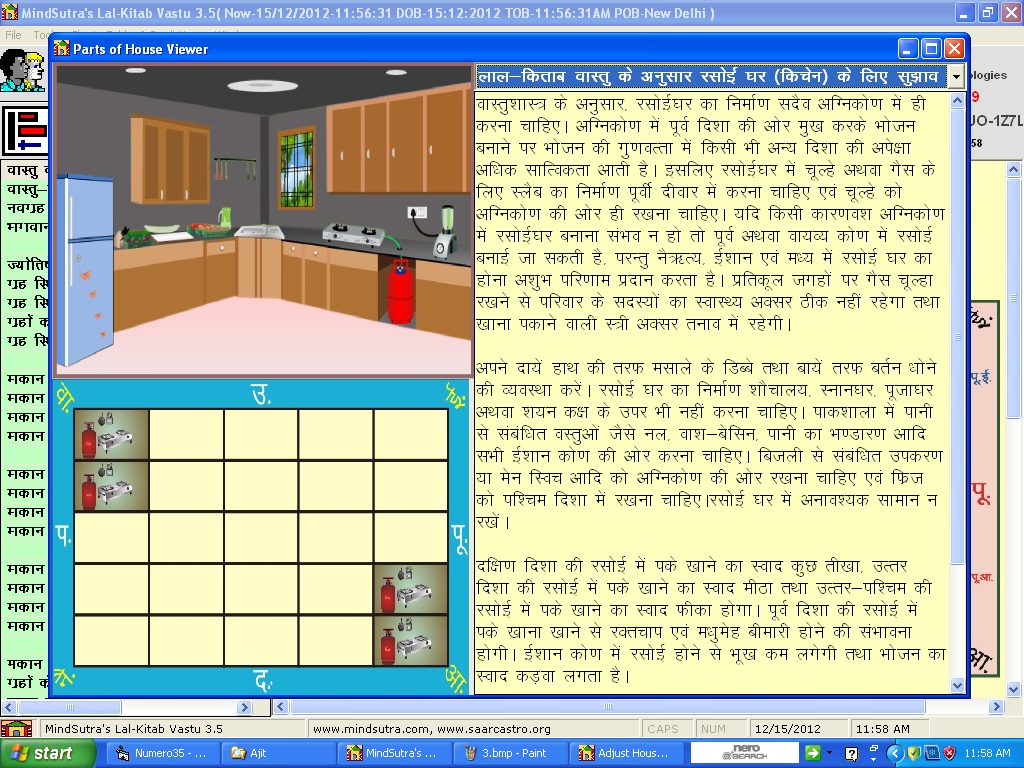Viewport: 1024px width, 768px height.
Task: Close the Parts of House Viewer window
Action: [954, 48]
